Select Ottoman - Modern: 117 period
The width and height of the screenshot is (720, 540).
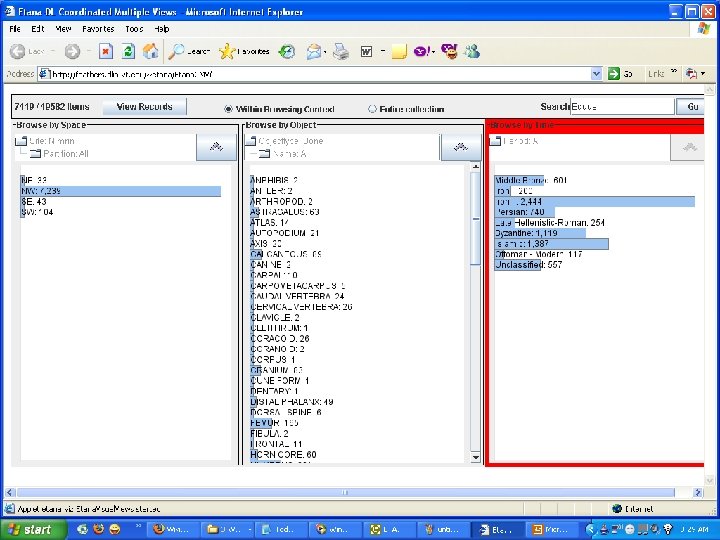(x=539, y=254)
